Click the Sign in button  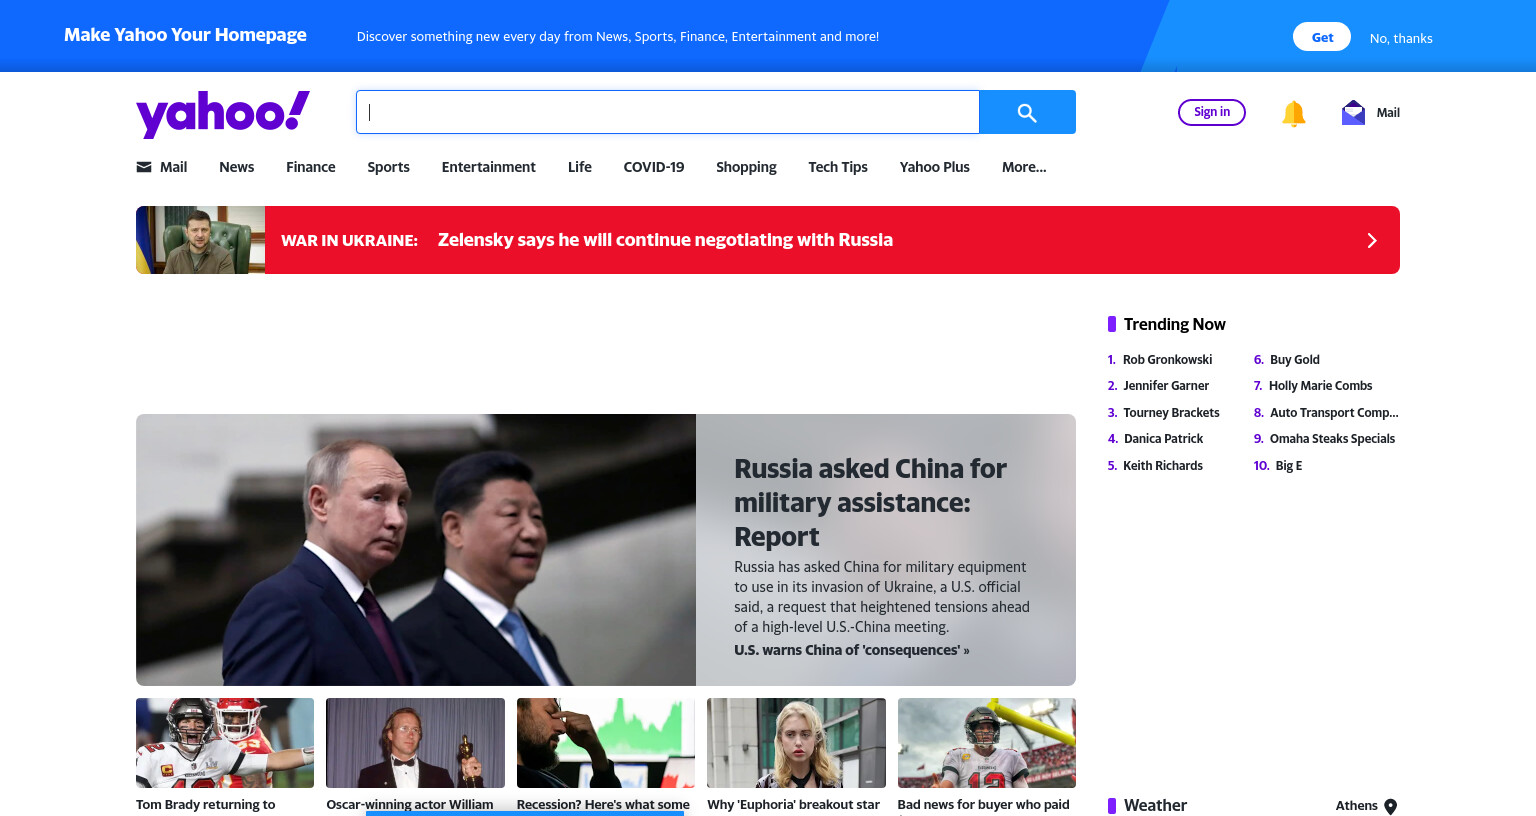click(x=1212, y=112)
